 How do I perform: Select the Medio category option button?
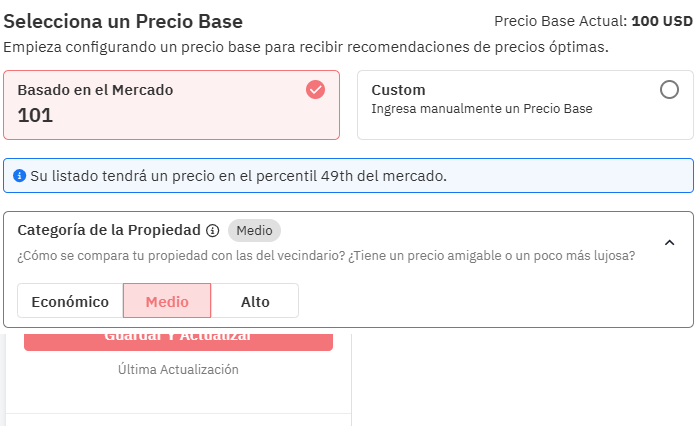(167, 301)
